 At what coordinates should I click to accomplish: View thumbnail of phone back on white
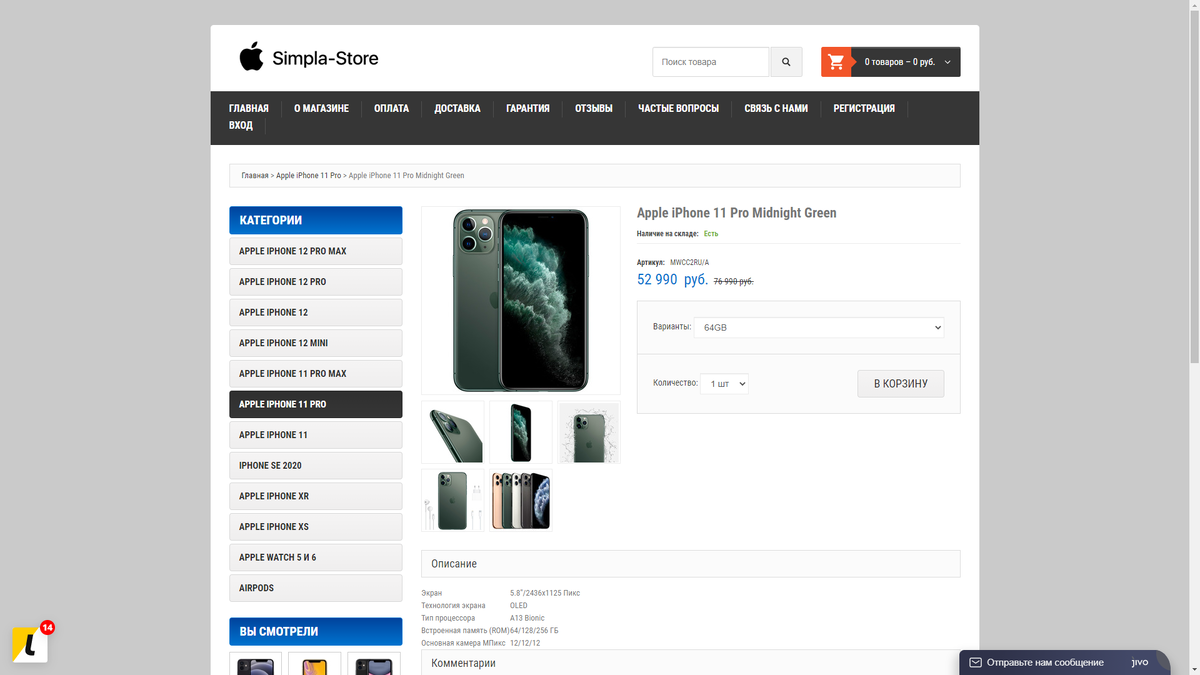click(x=589, y=432)
